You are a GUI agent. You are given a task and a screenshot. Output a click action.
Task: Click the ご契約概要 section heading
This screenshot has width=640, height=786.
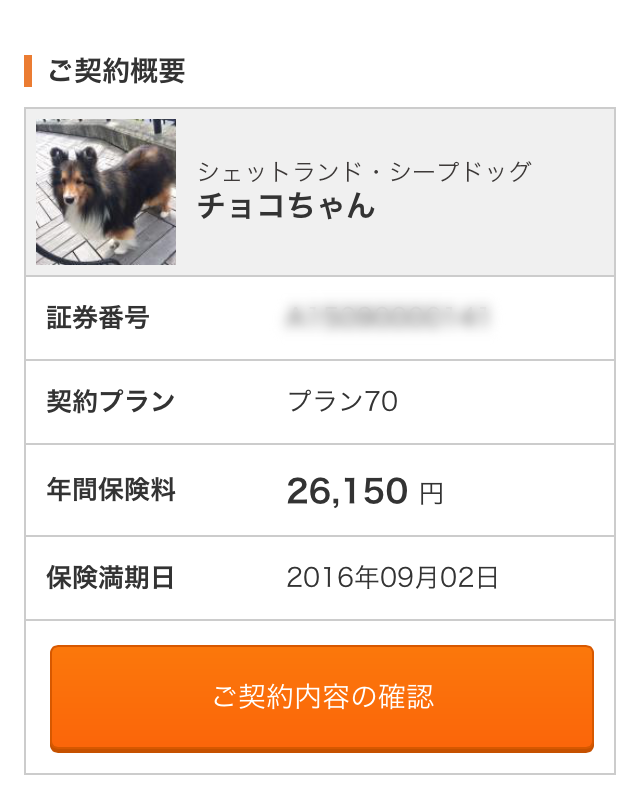click(x=116, y=71)
